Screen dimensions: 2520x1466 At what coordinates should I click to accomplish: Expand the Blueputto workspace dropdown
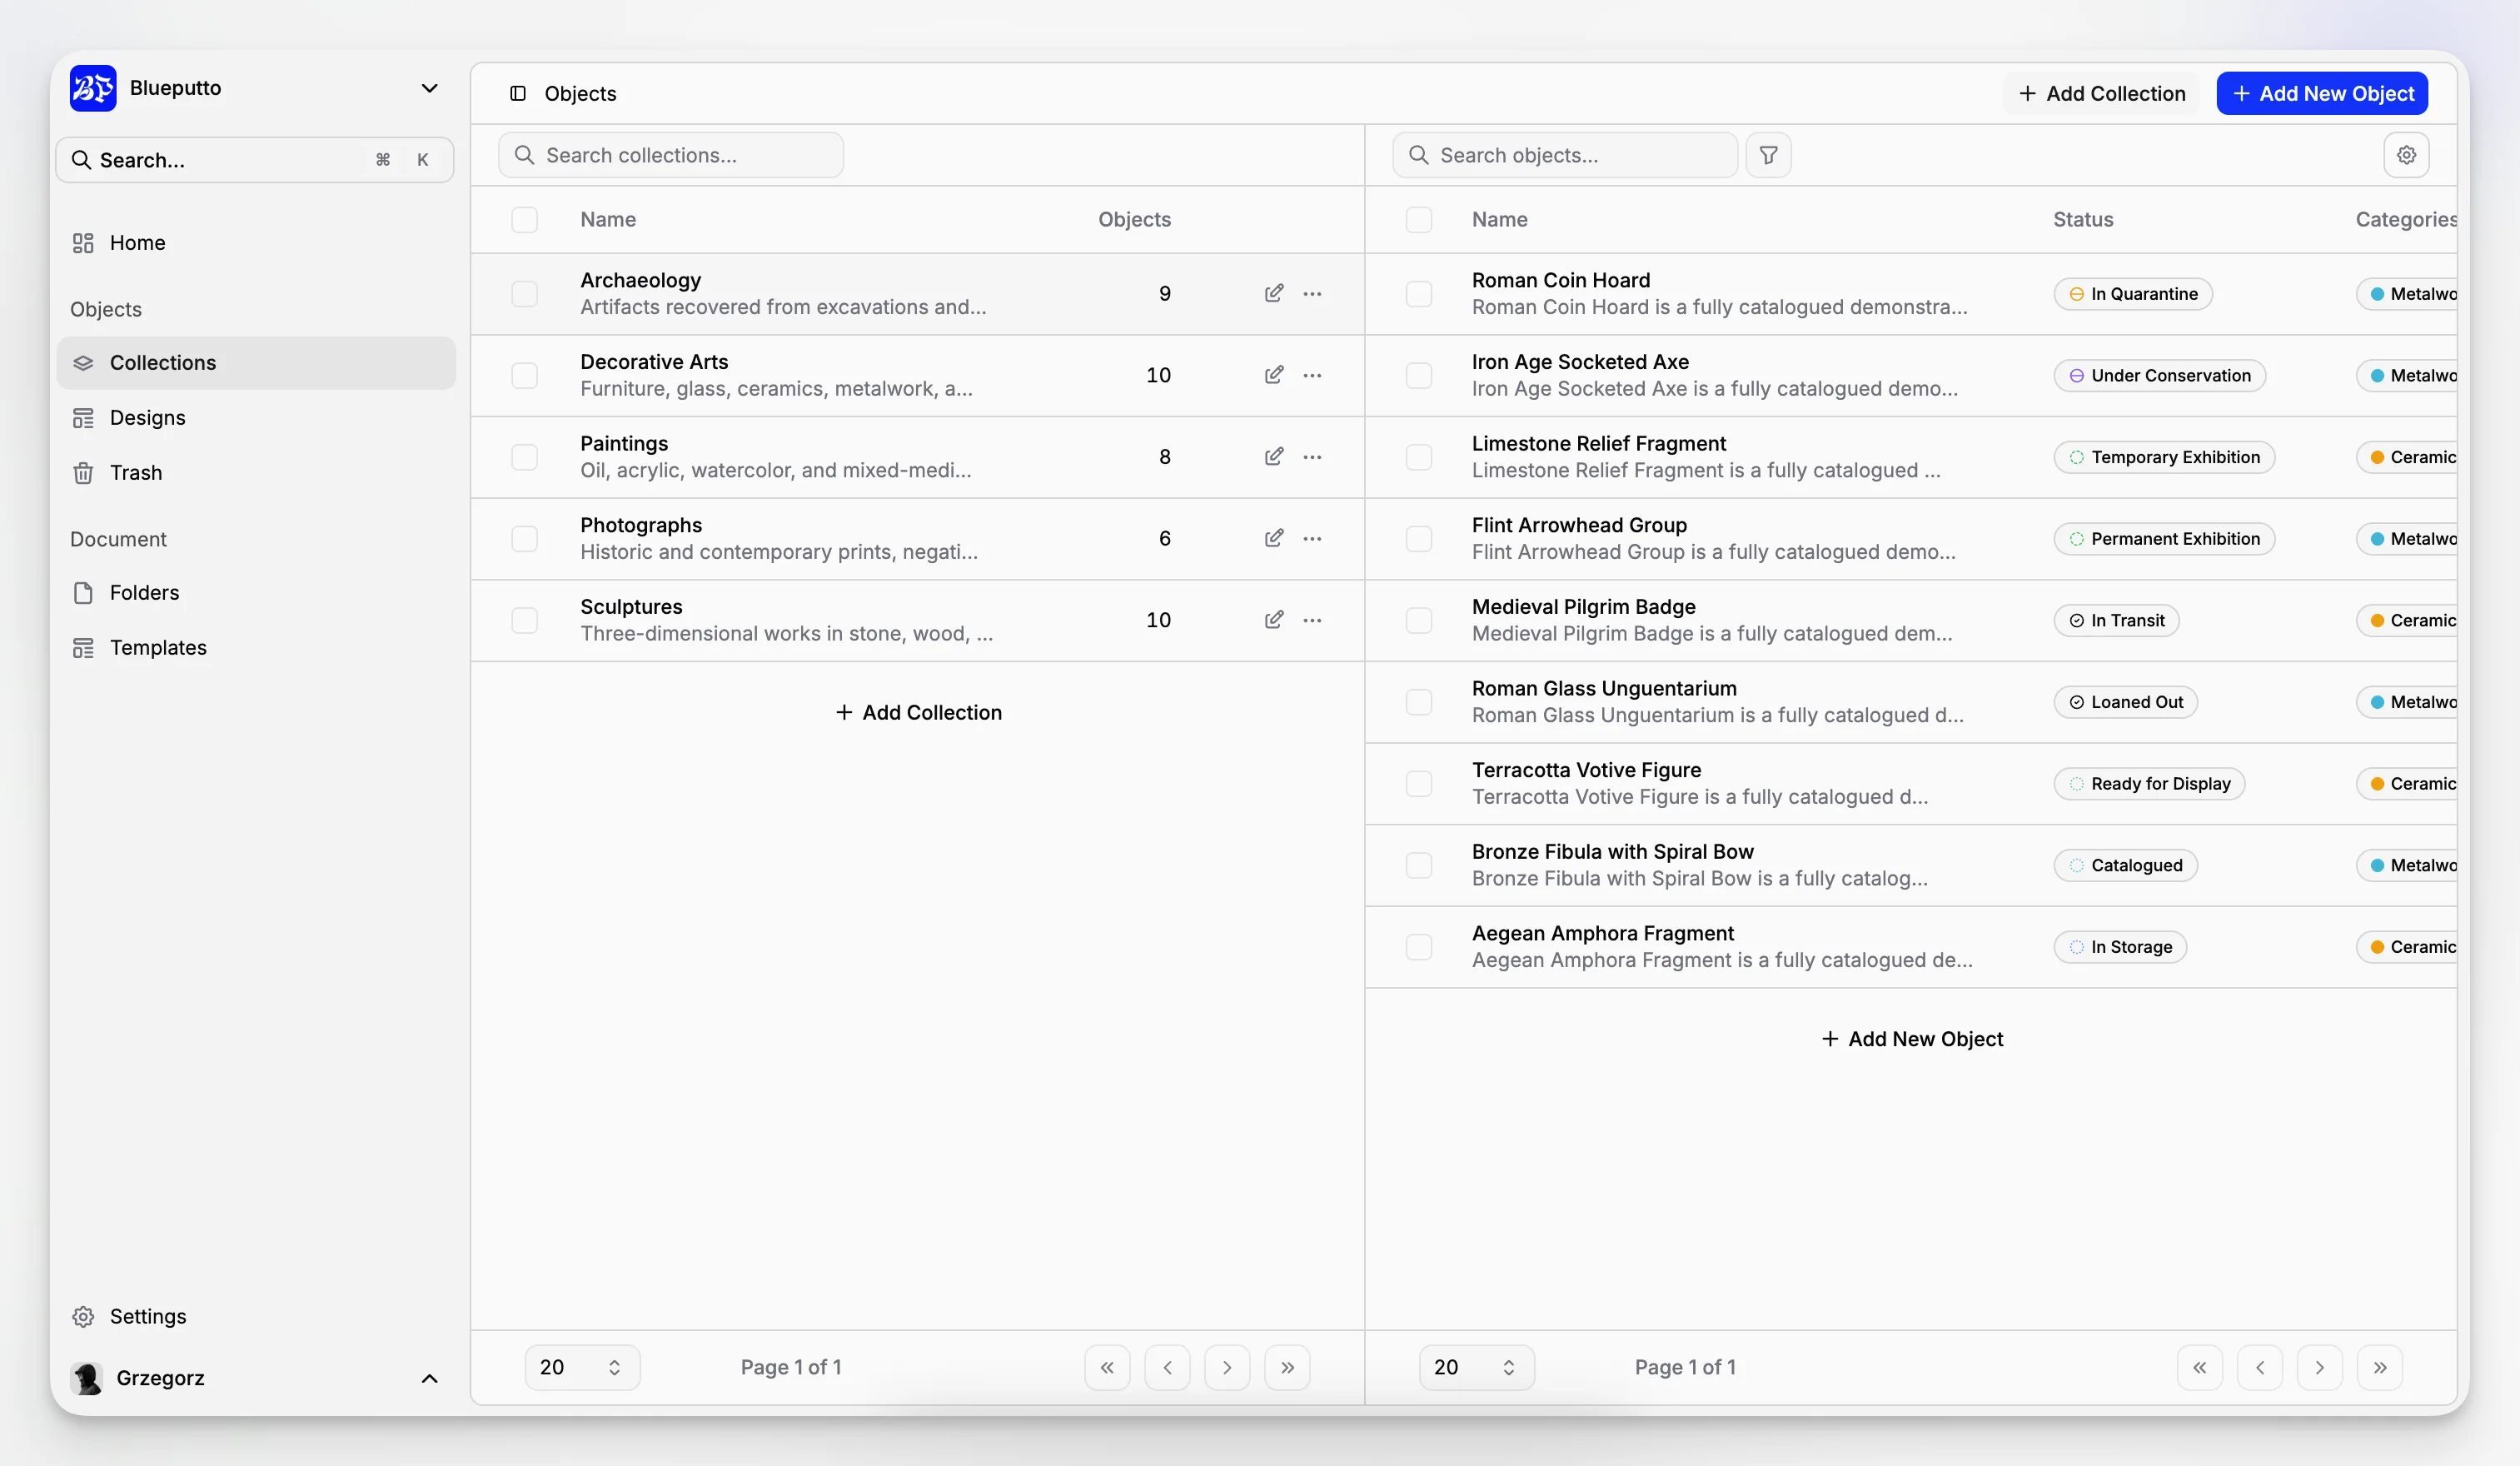429,88
